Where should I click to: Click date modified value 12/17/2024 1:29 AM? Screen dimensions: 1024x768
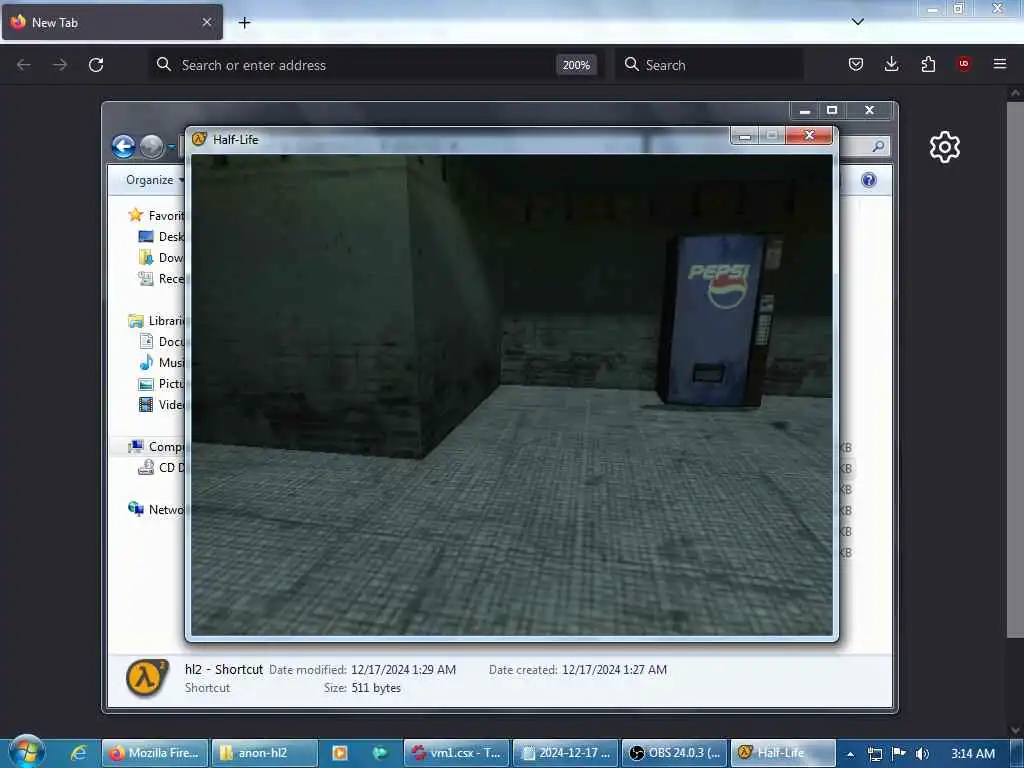pyautogui.click(x=404, y=669)
